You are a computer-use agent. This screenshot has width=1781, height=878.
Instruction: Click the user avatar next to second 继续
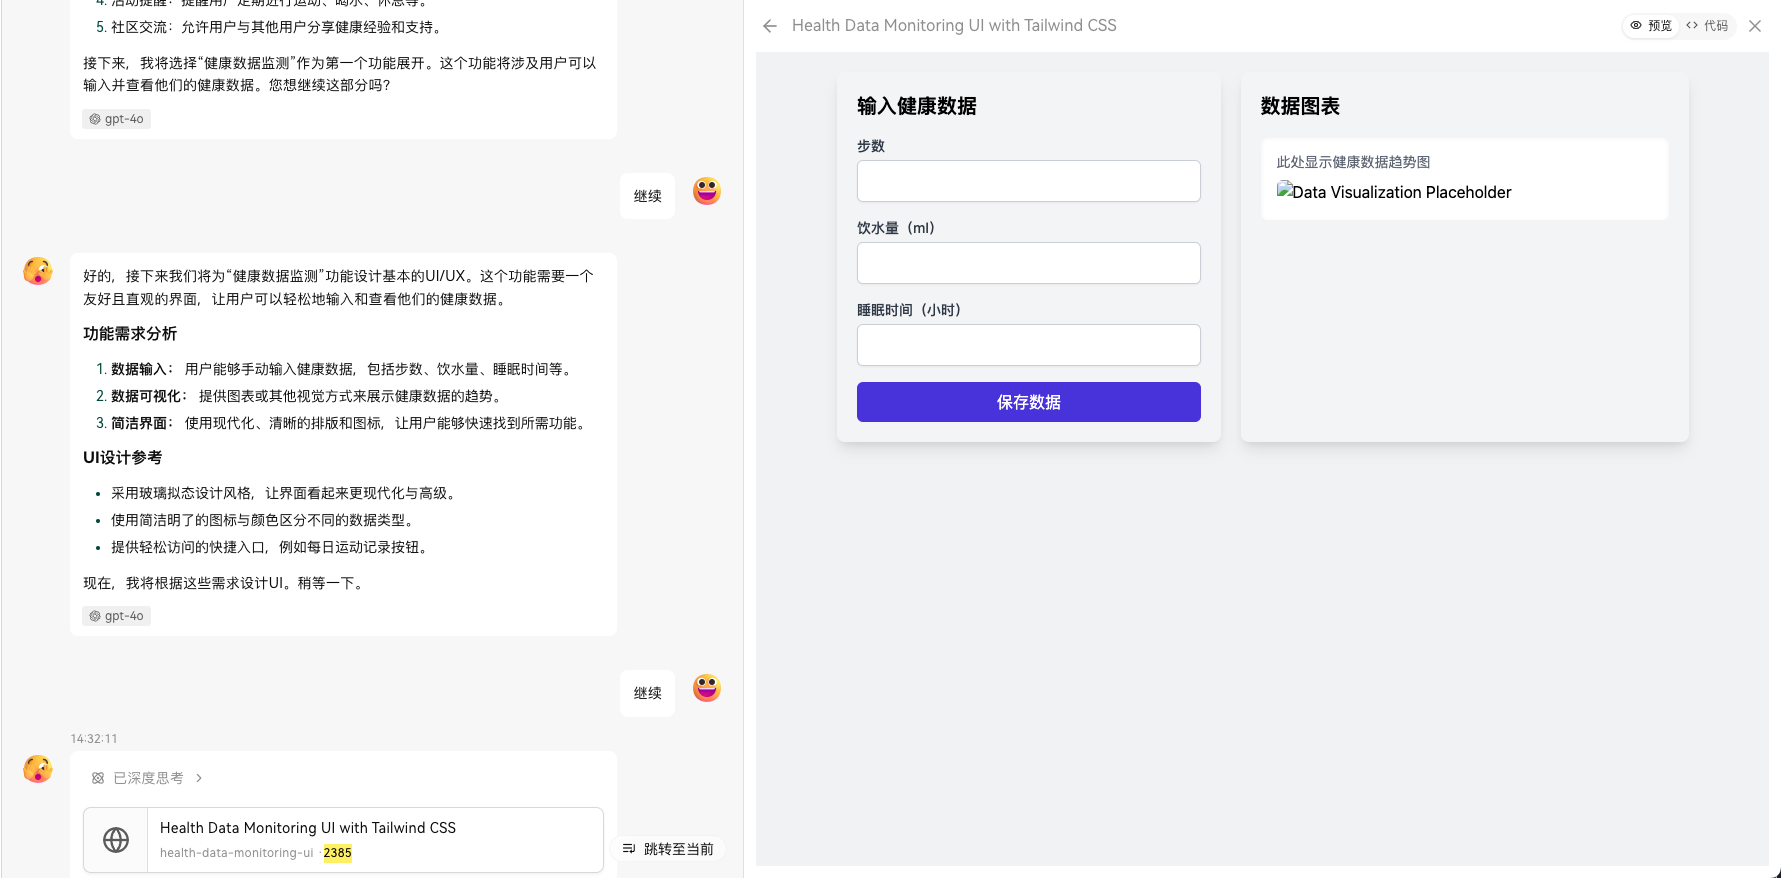707,688
